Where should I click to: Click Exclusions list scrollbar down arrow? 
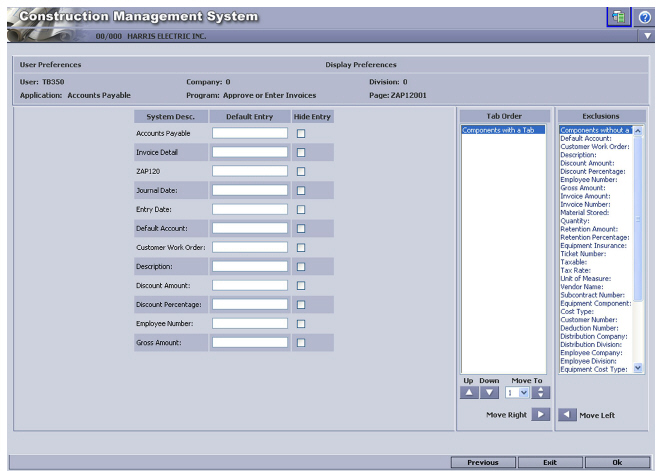pyautogui.click(x=638, y=368)
